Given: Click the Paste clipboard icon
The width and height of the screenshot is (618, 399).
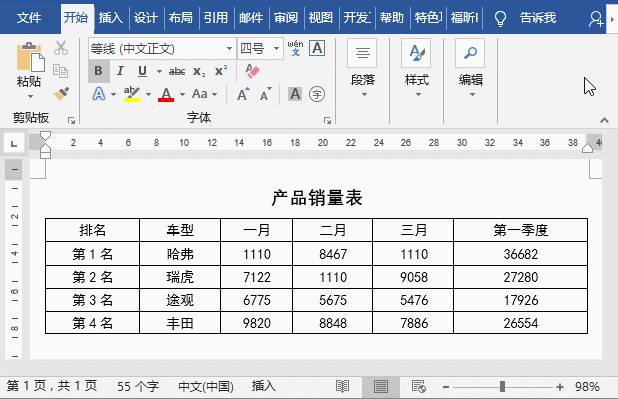Looking at the screenshot, I should [x=30, y=58].
